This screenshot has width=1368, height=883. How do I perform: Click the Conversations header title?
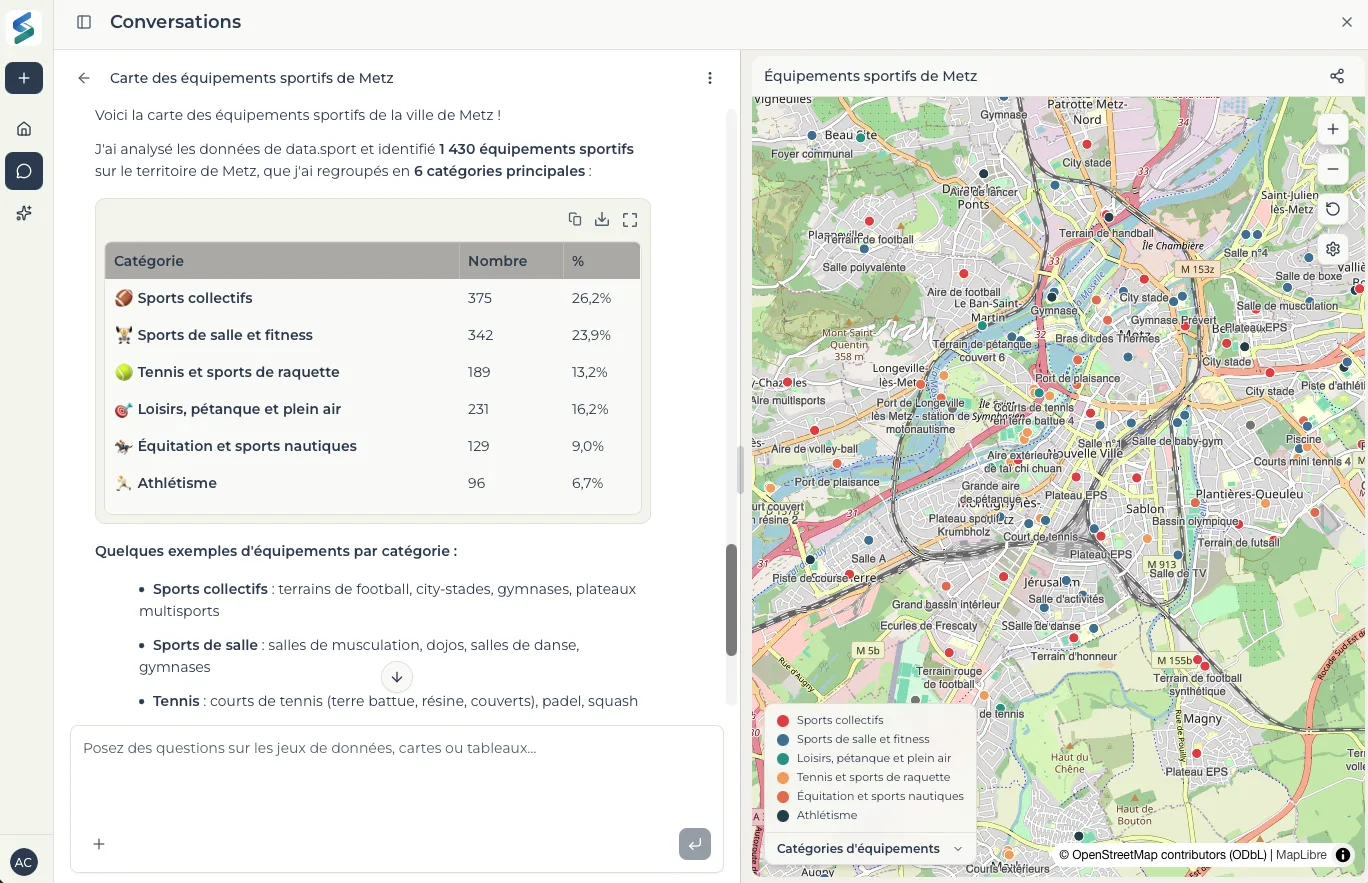coord(175,22)
